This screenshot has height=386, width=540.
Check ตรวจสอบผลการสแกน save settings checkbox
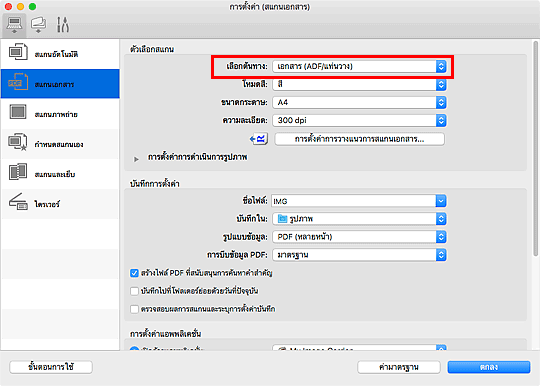pos(134,309)
